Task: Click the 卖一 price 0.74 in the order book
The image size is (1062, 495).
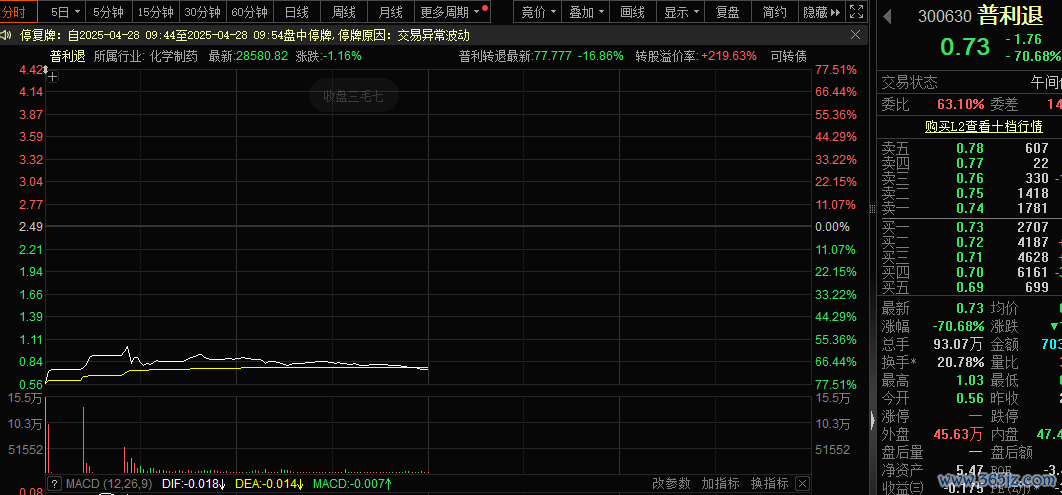Action: coord(969,208)
